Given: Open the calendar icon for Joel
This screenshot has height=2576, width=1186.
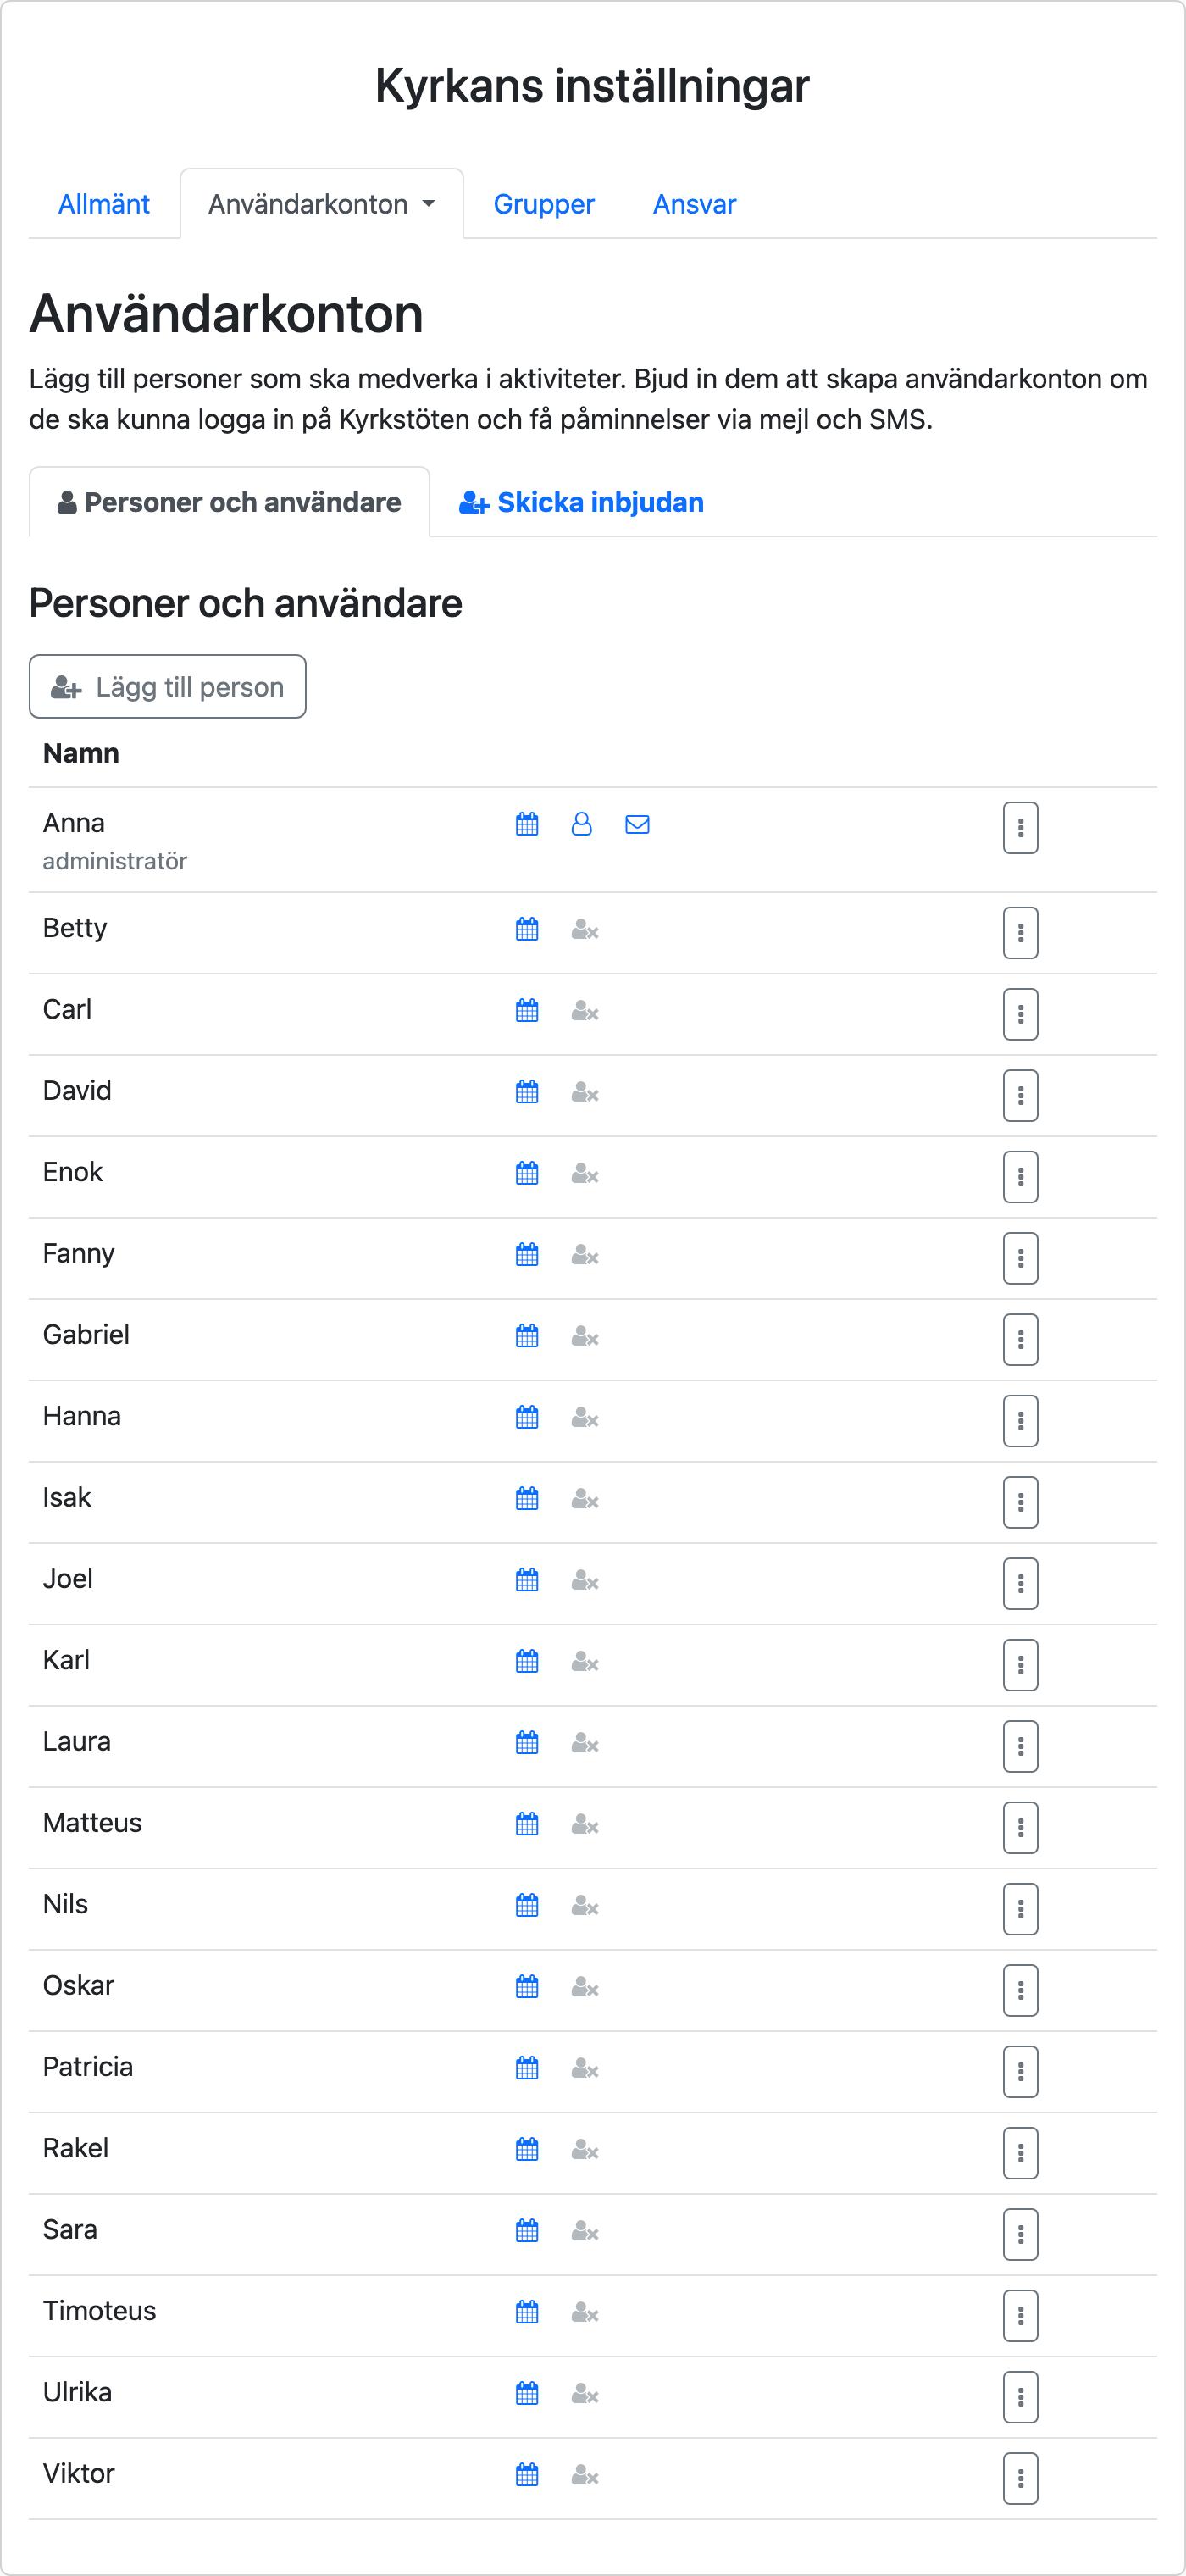Looking at the screenshot, I should [527, 1580].
